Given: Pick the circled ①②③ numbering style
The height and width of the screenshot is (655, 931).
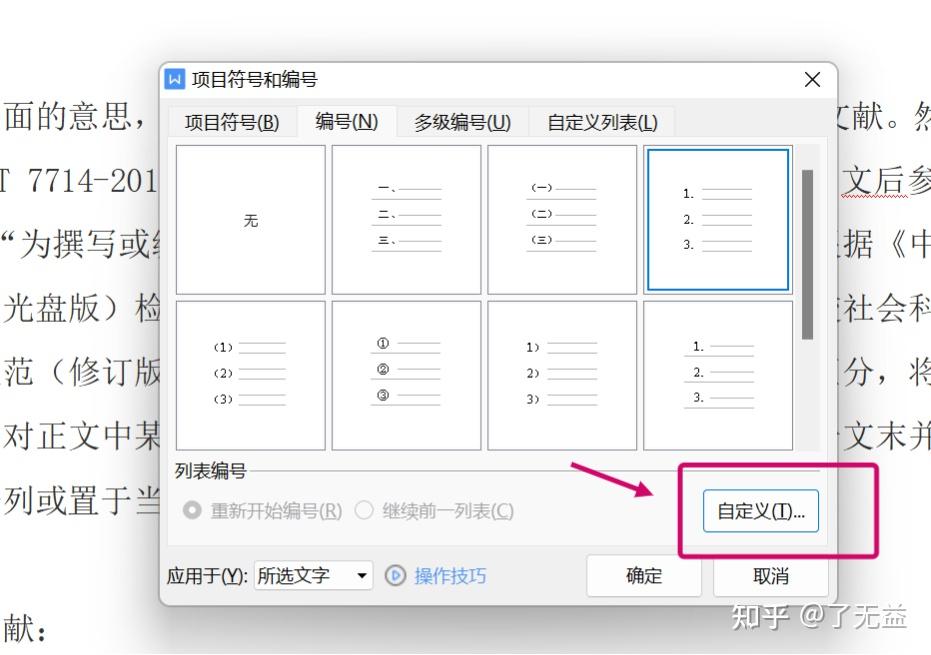Looking at the screenshot, I should pos(406,375).
